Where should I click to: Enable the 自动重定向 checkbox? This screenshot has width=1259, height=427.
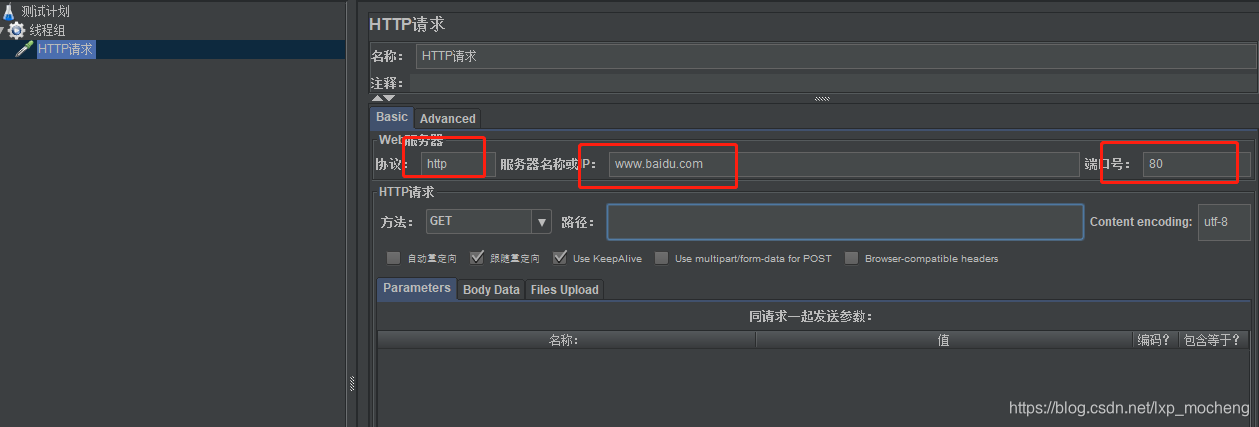click(x=394, y=258)
